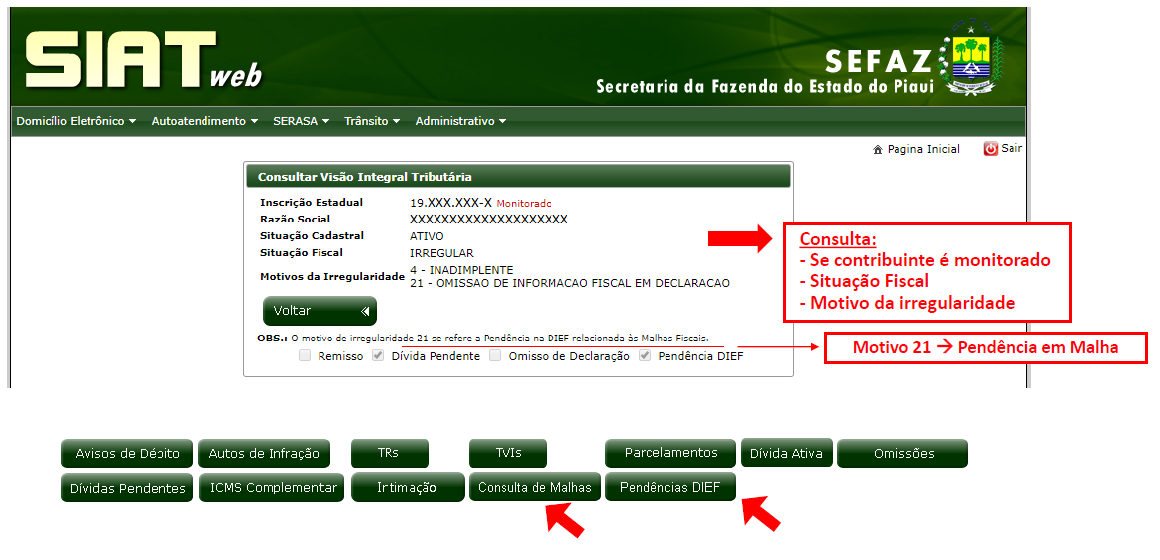Image resolution: width=1160 pixels, height=560 pixels.
Task: Click the ATIVO cadastral status value
Action: (x=427, y=236)
